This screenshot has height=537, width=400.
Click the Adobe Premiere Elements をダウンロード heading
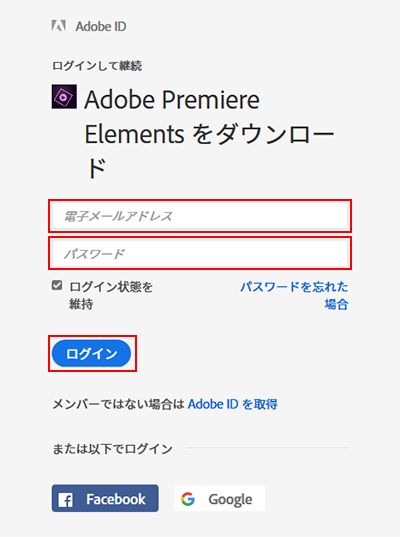209,134
